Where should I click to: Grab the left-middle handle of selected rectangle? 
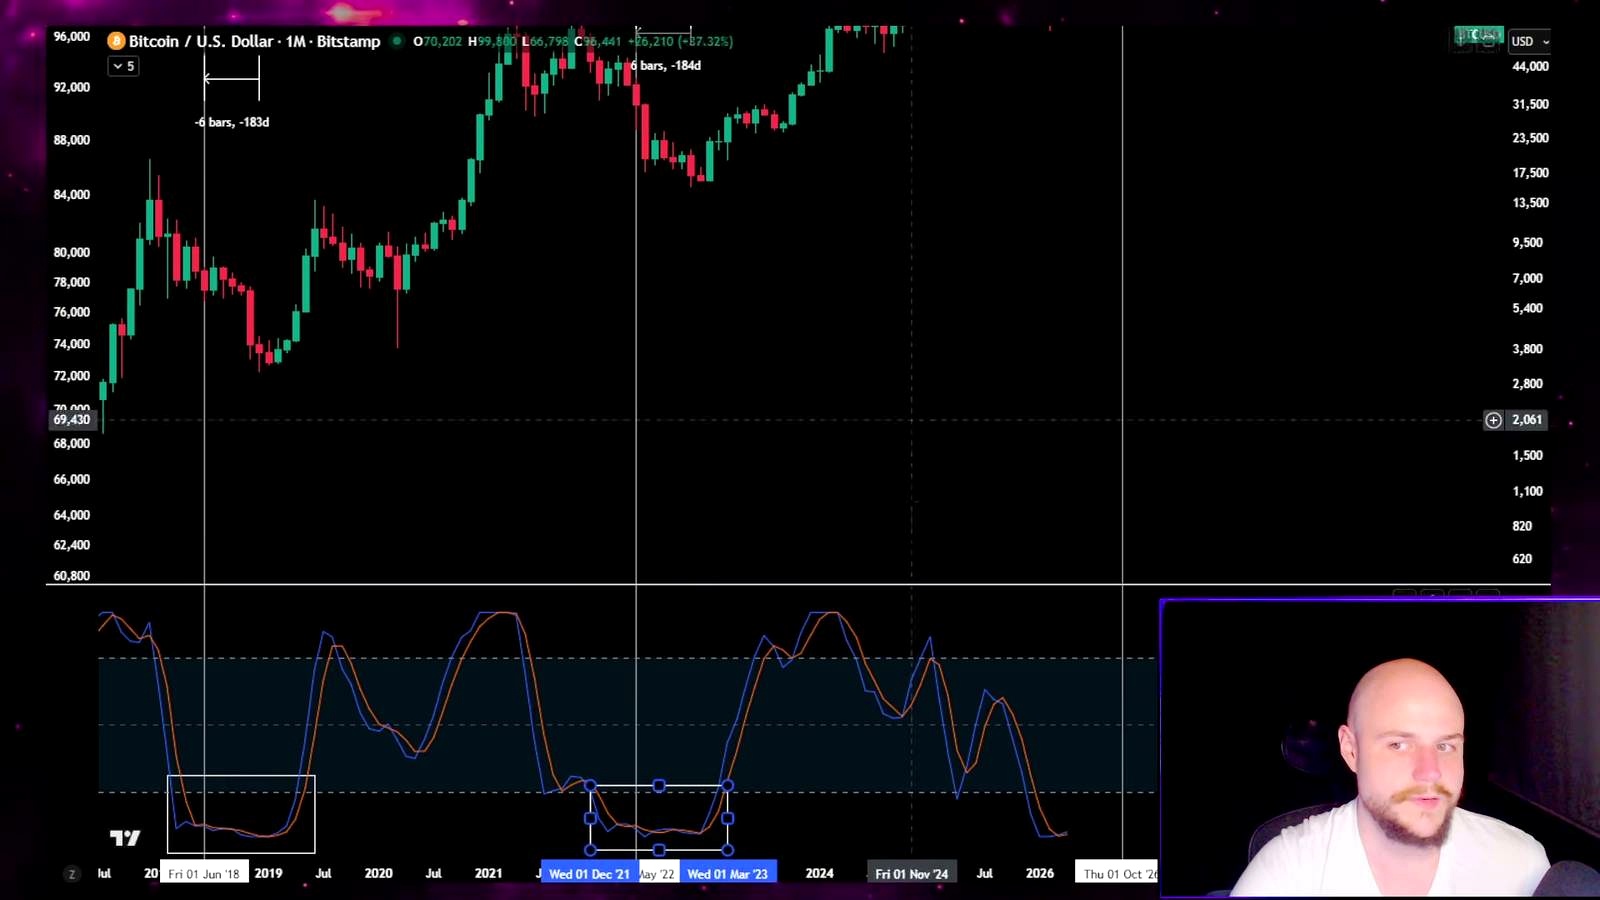pyautogui.click(x=590, y=818)
